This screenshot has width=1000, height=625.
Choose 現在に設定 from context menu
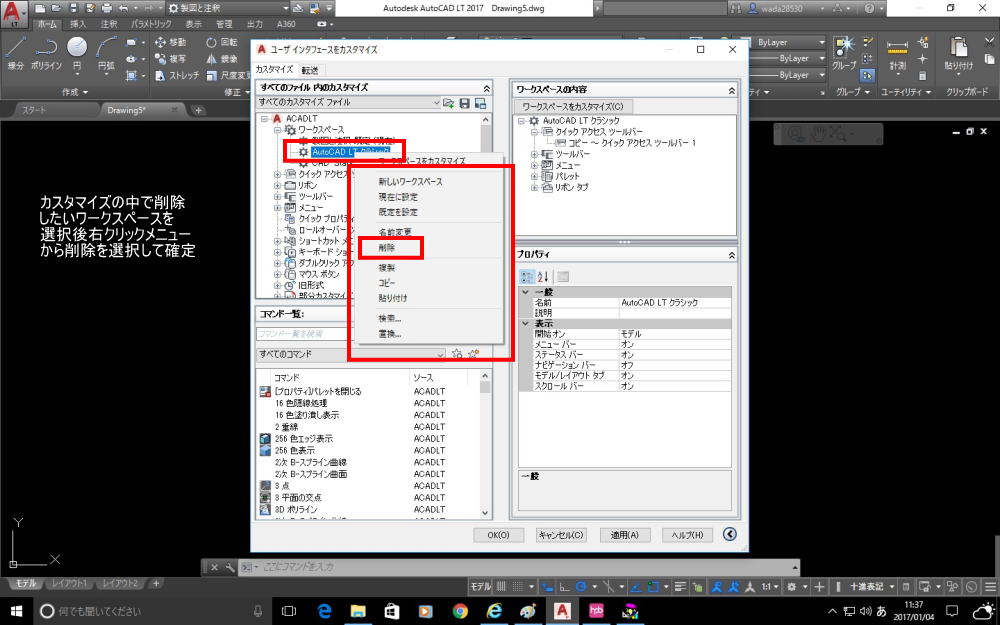398,197
